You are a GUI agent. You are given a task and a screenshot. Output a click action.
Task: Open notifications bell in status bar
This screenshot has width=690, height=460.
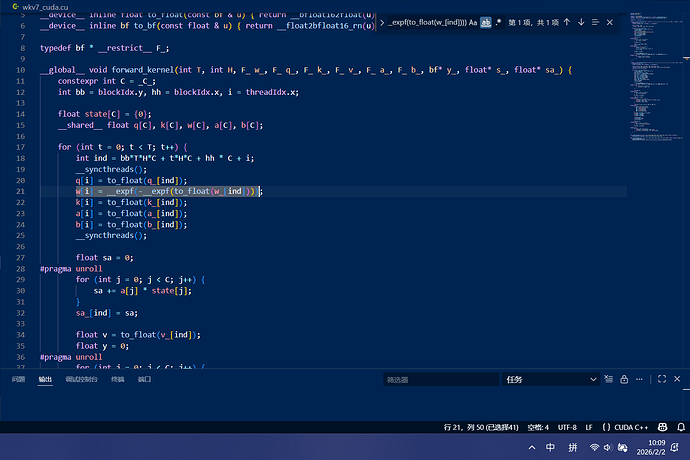tap(678, 427)
